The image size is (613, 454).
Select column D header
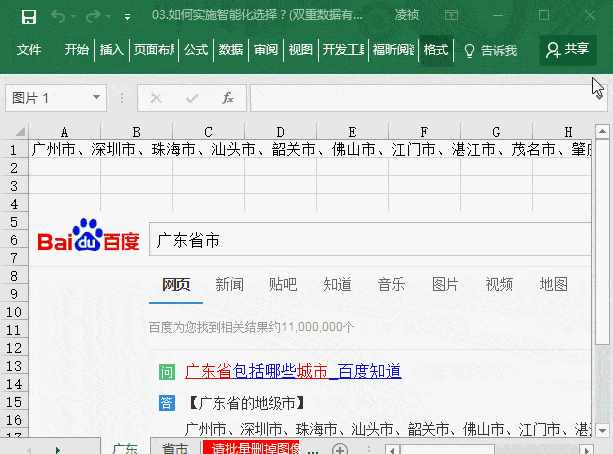280,132
